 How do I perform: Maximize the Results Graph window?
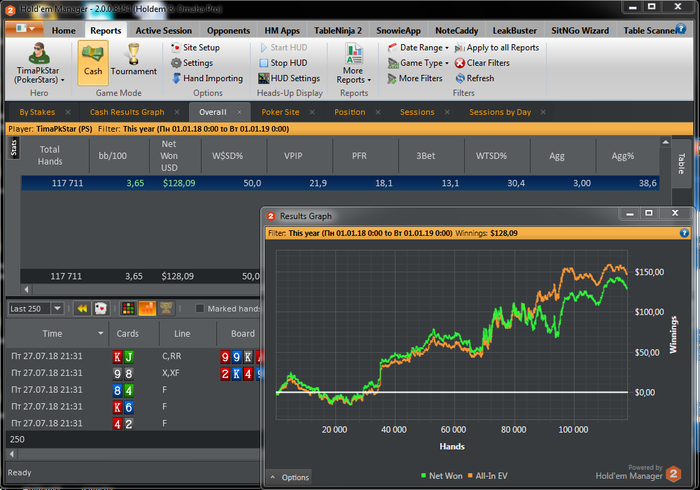649,213
